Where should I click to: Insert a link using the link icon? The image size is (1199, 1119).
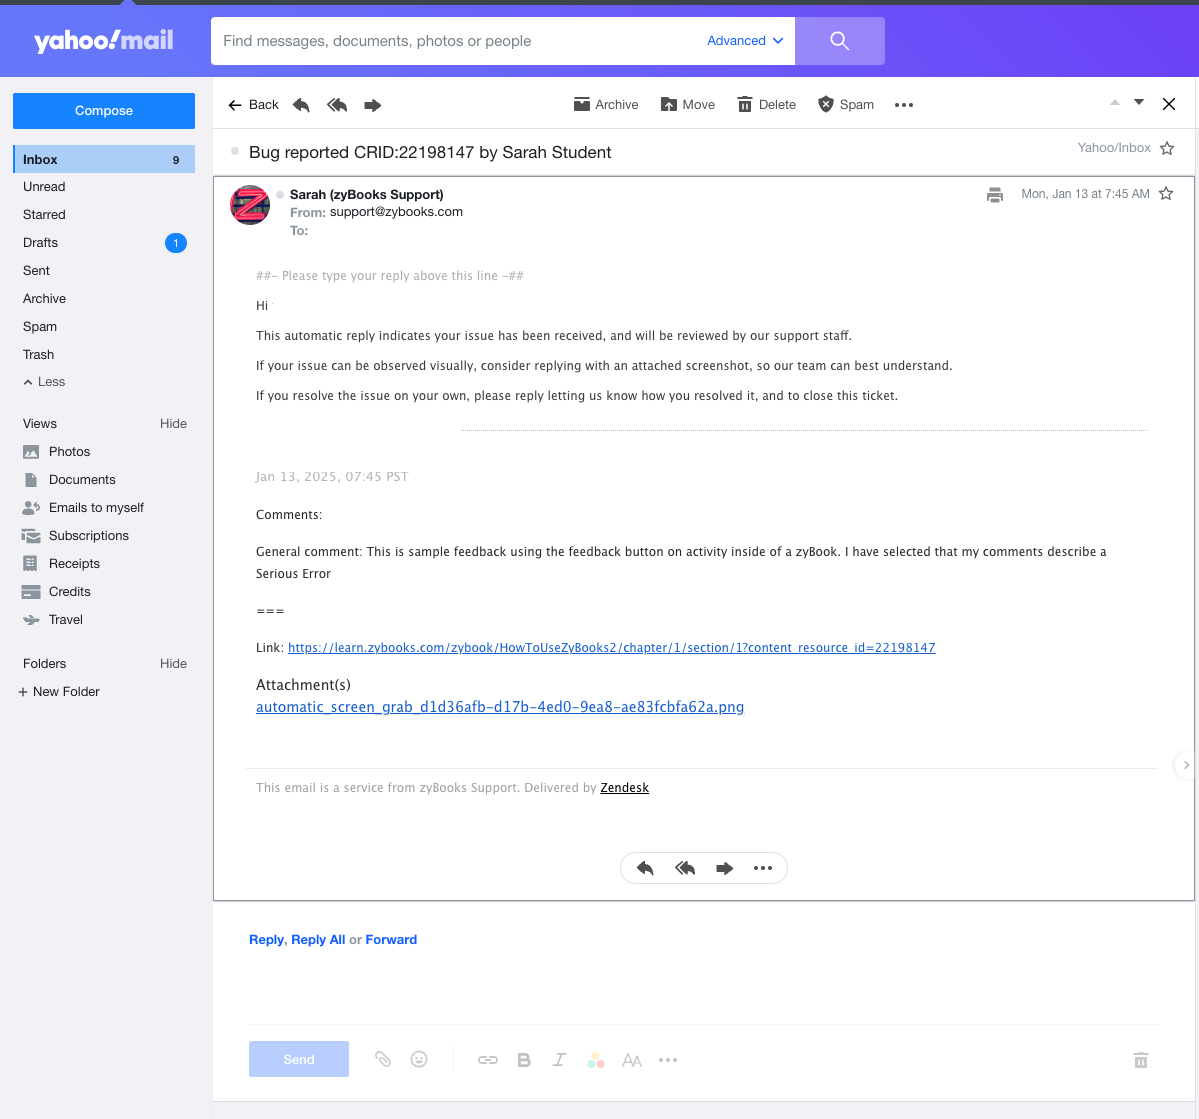(x=488, y=1060)
